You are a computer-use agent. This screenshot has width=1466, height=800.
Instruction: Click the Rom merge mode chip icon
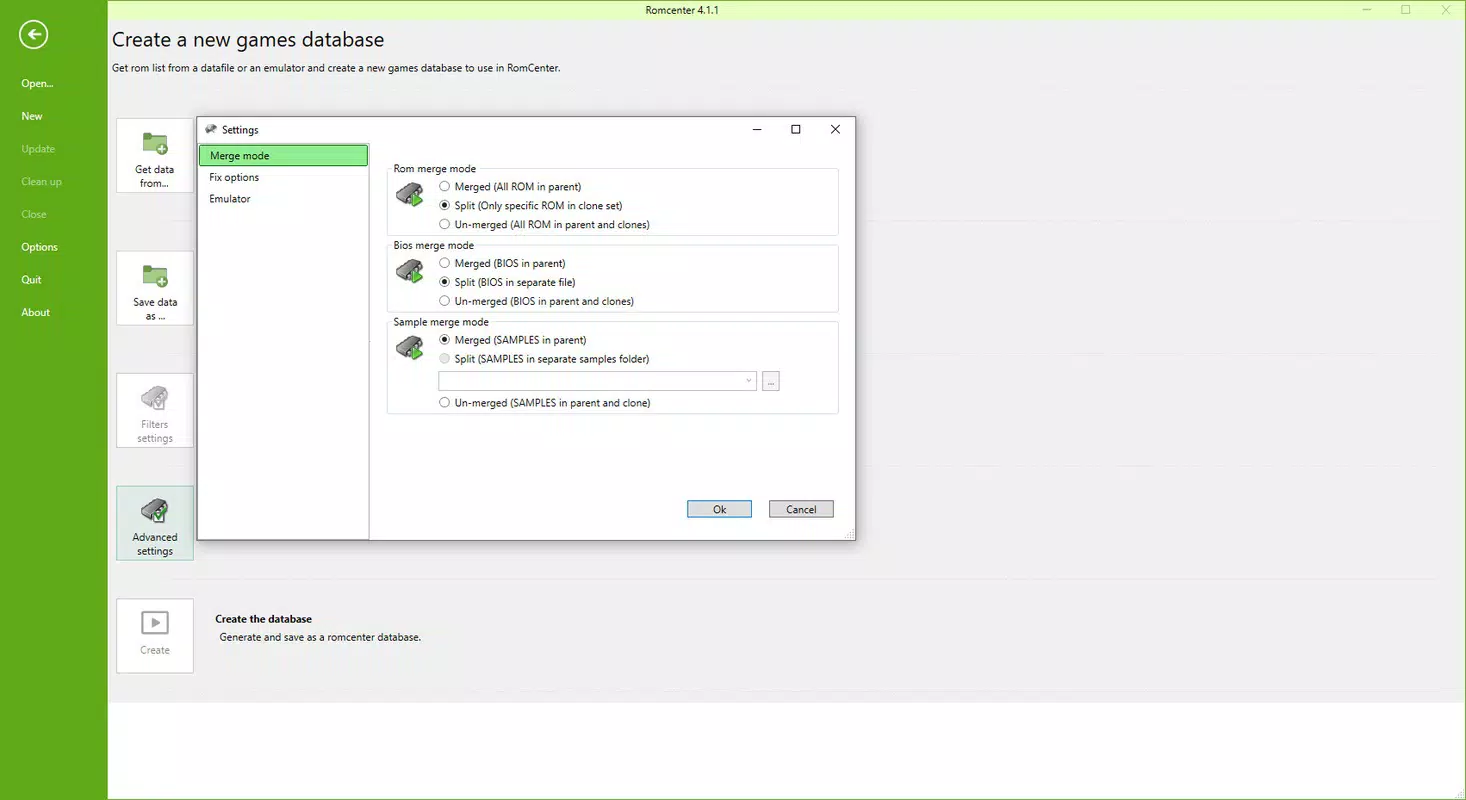coord(410,194)
